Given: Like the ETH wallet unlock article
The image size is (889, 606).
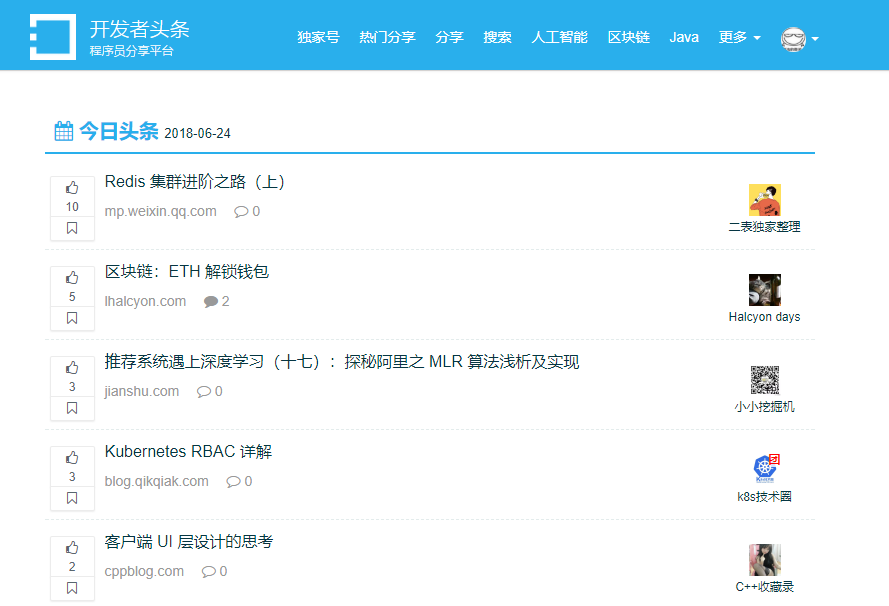Looking at the screenshot, I should (x=72, y=278).
